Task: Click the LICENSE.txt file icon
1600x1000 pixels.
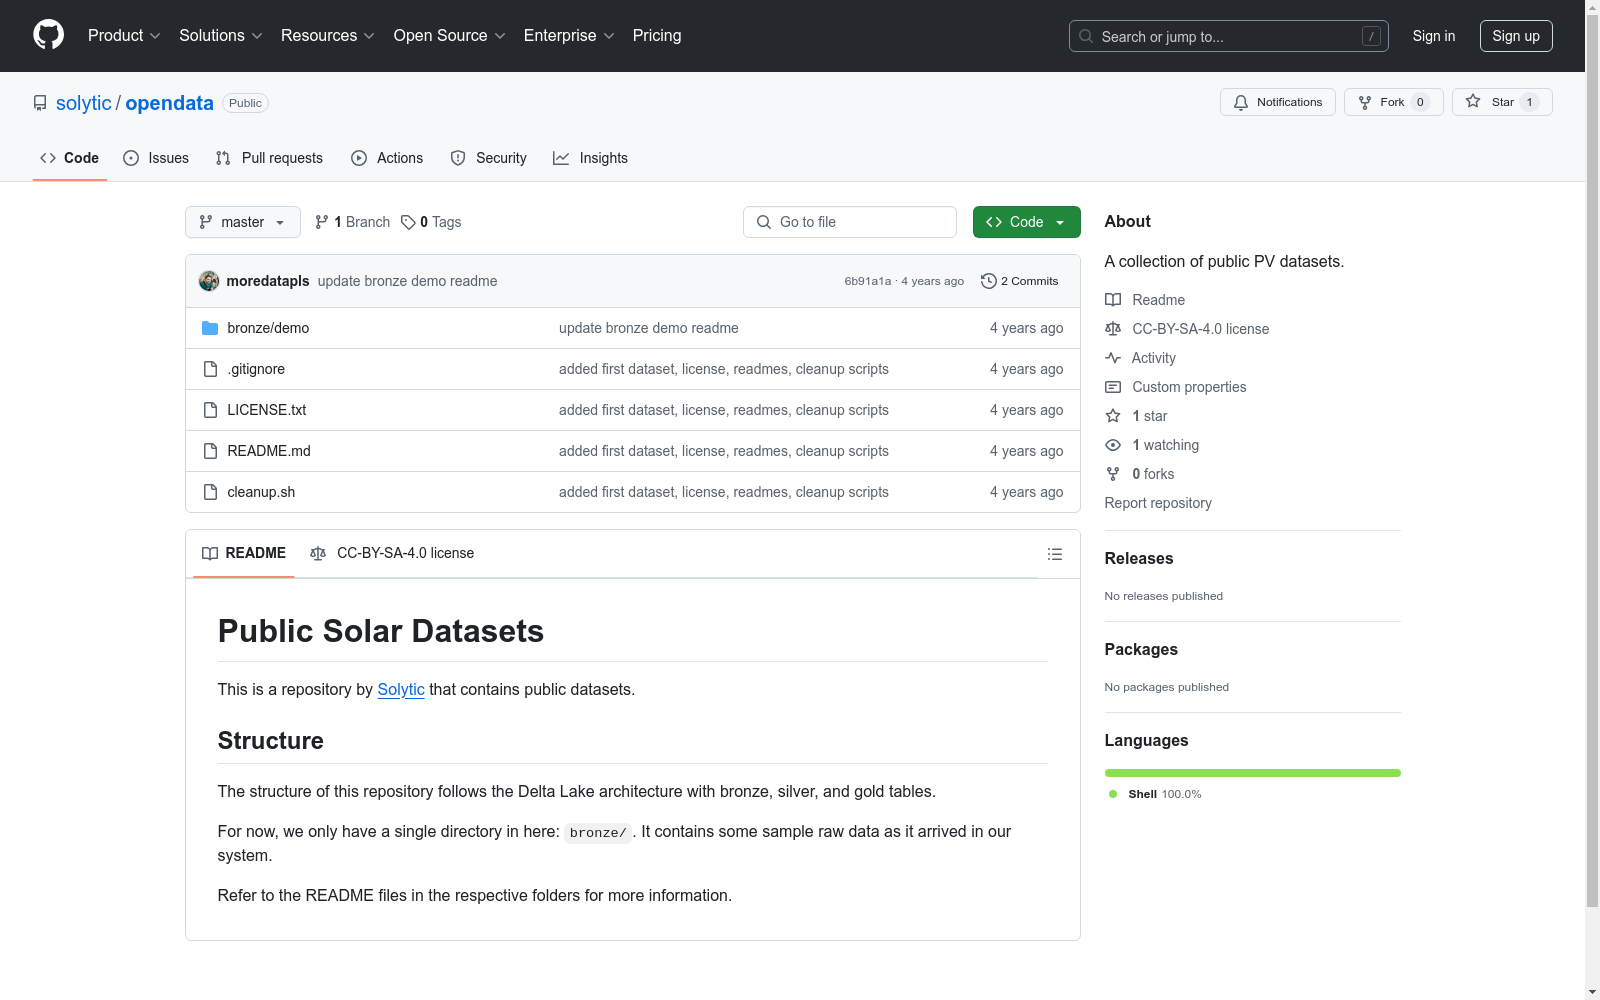Action: 210,410
